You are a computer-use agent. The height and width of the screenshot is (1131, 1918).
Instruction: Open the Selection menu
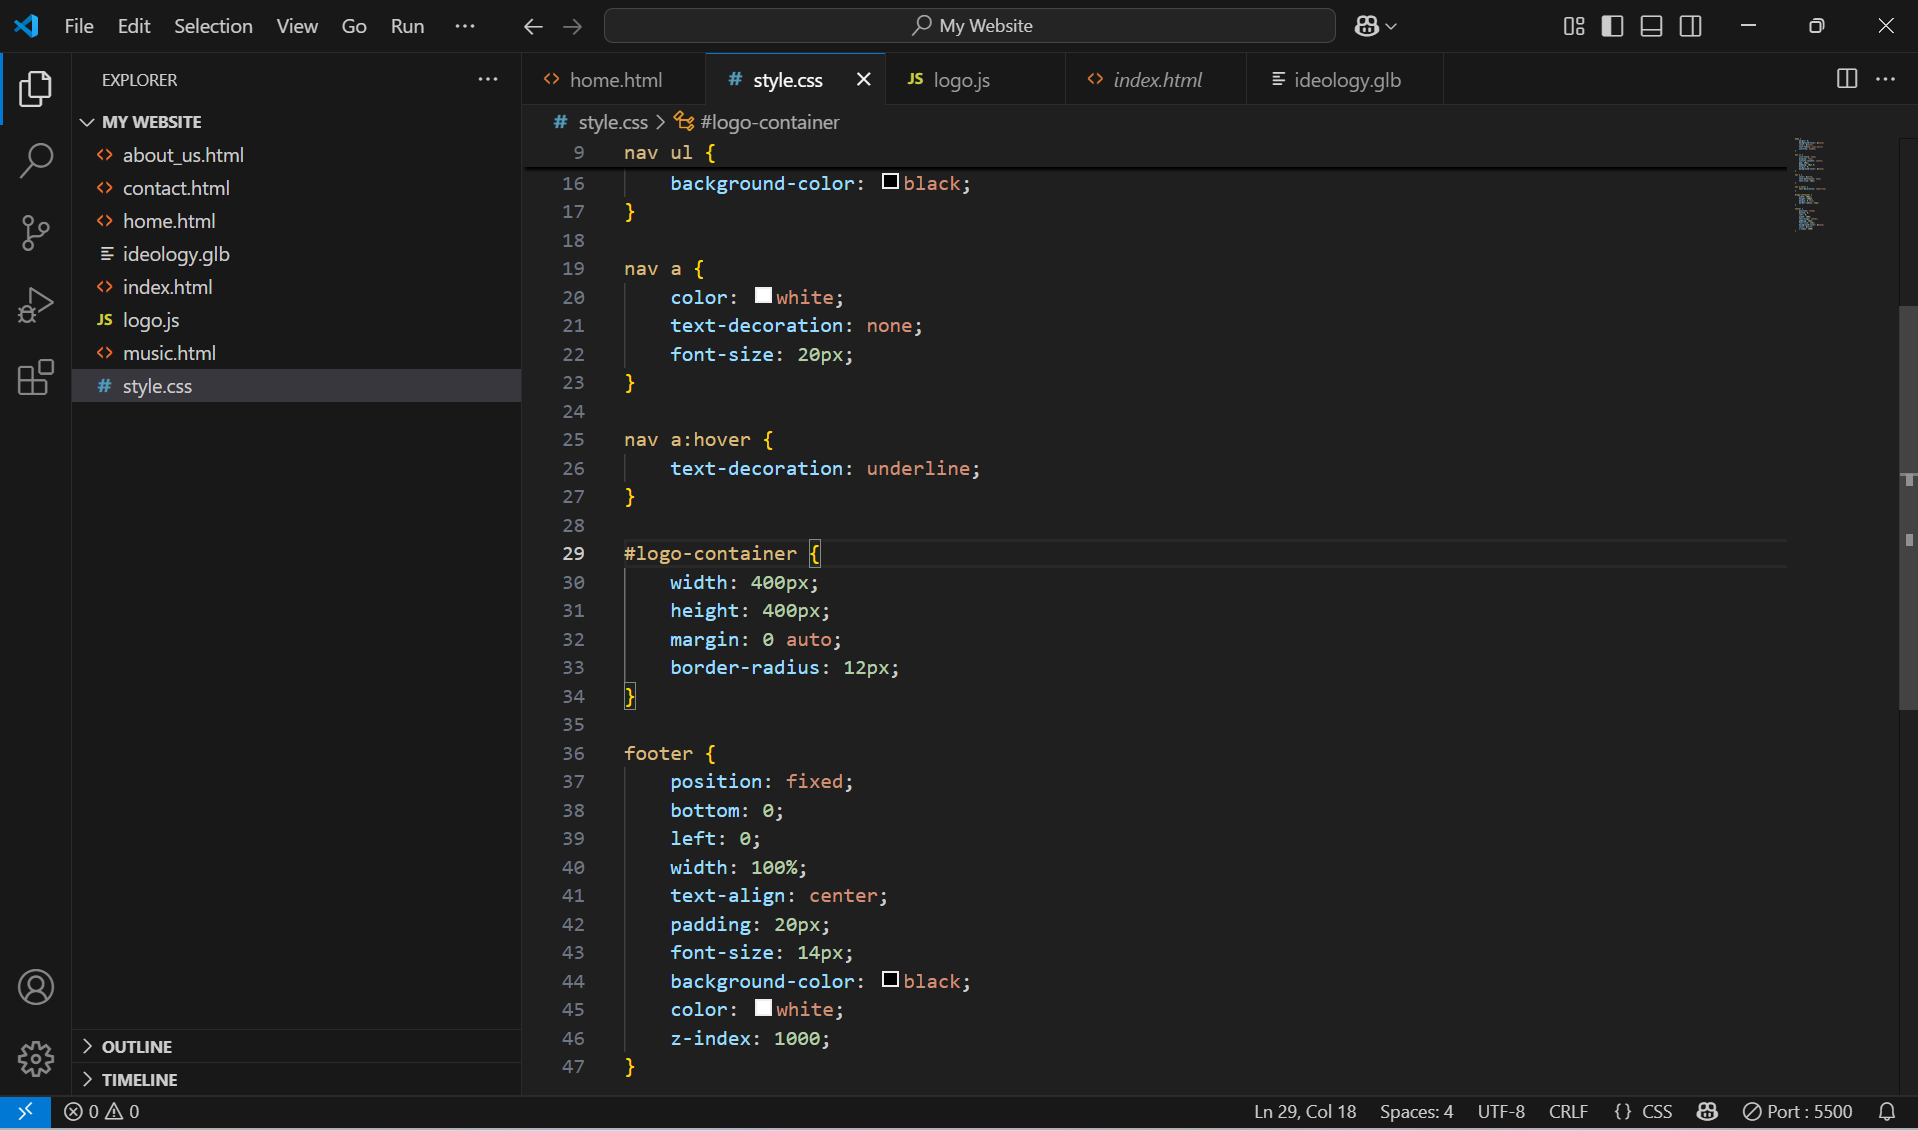213,26
